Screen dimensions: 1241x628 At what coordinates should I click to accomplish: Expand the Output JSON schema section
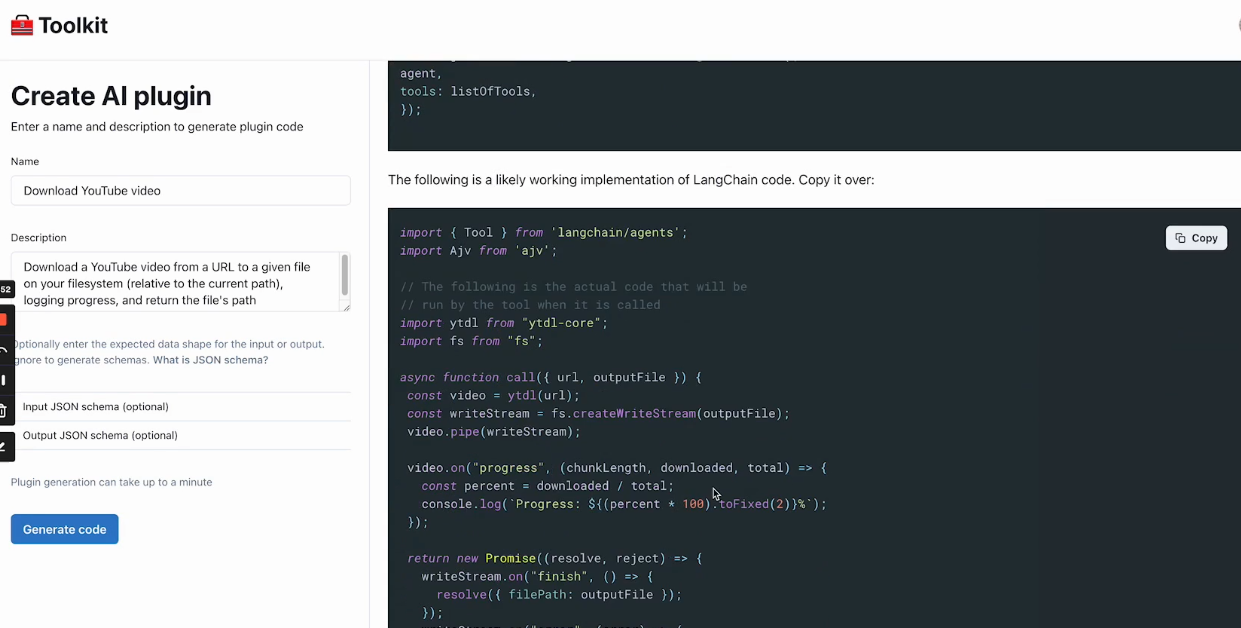click(100, 436)
